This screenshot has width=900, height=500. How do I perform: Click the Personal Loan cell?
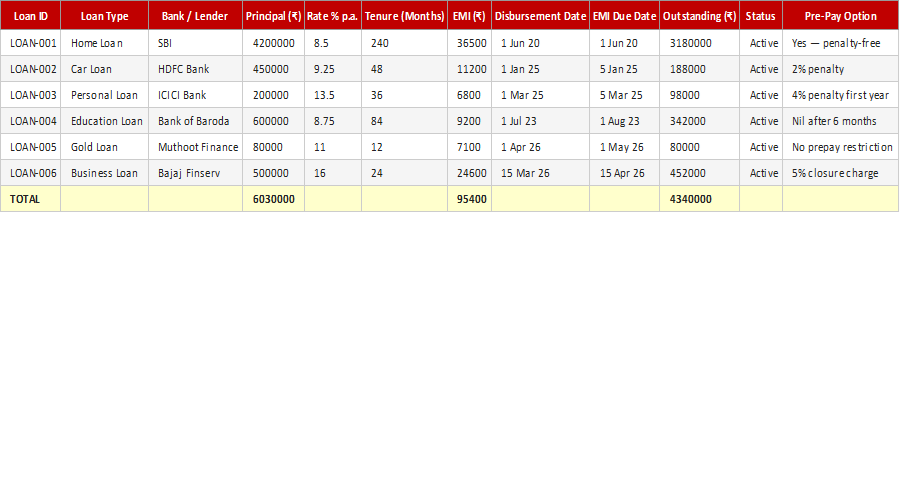click(x=104, y=95)
